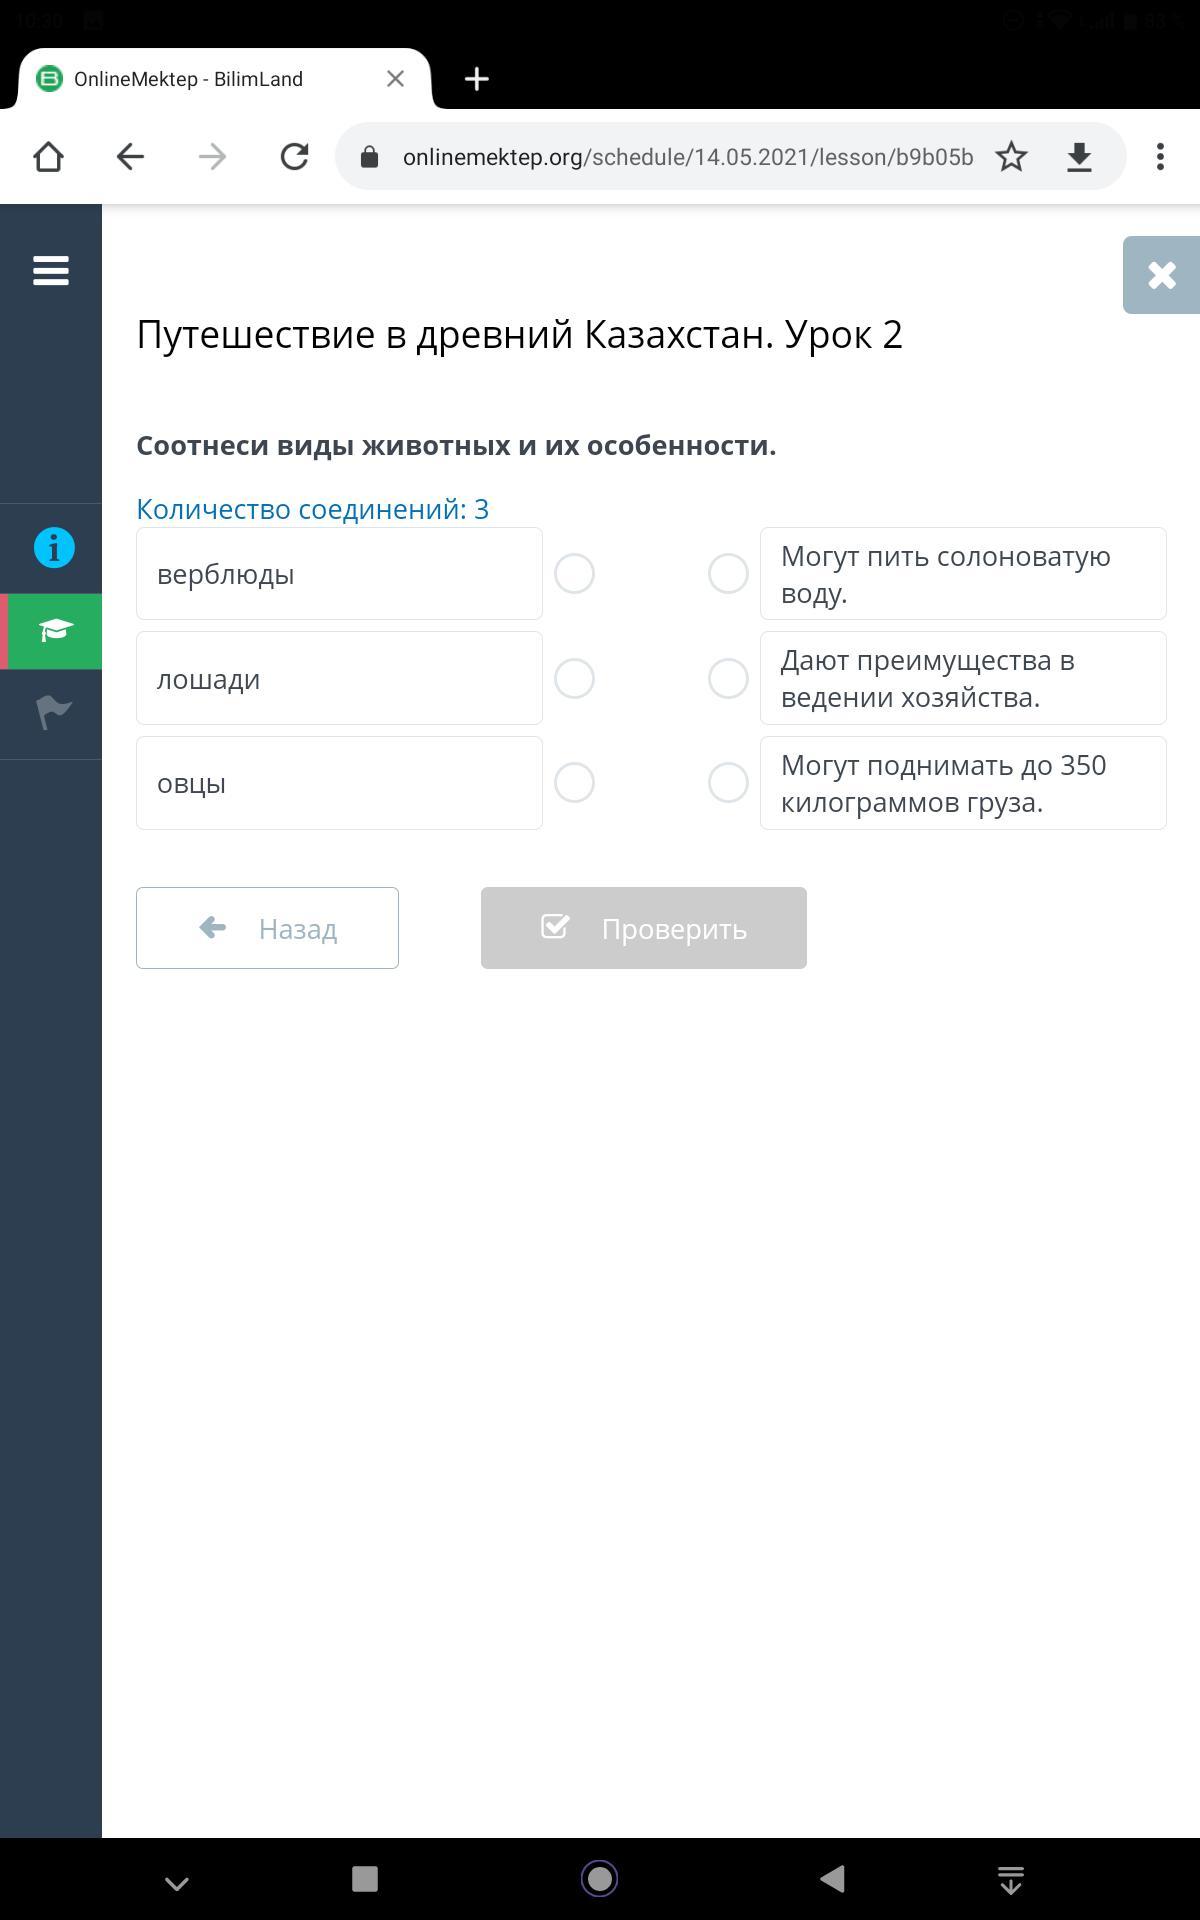This screenshot has height=1920, width=1200.
Task: Pick the circle for 'Могут пить солоноватую воду'
Action: coord(728,574)
